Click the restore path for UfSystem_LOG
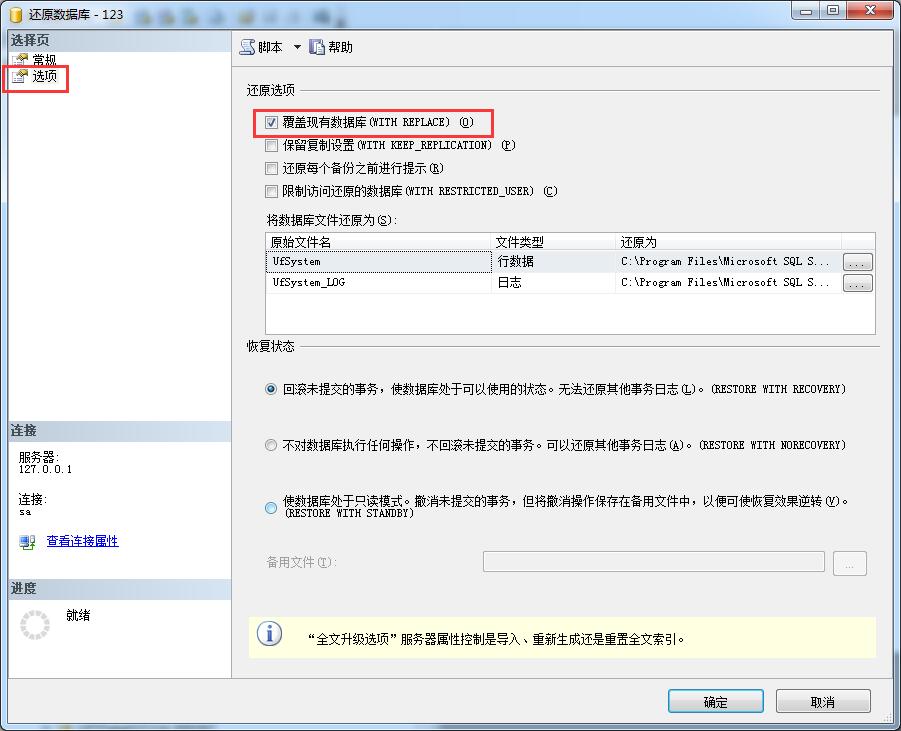 [728, 283]
